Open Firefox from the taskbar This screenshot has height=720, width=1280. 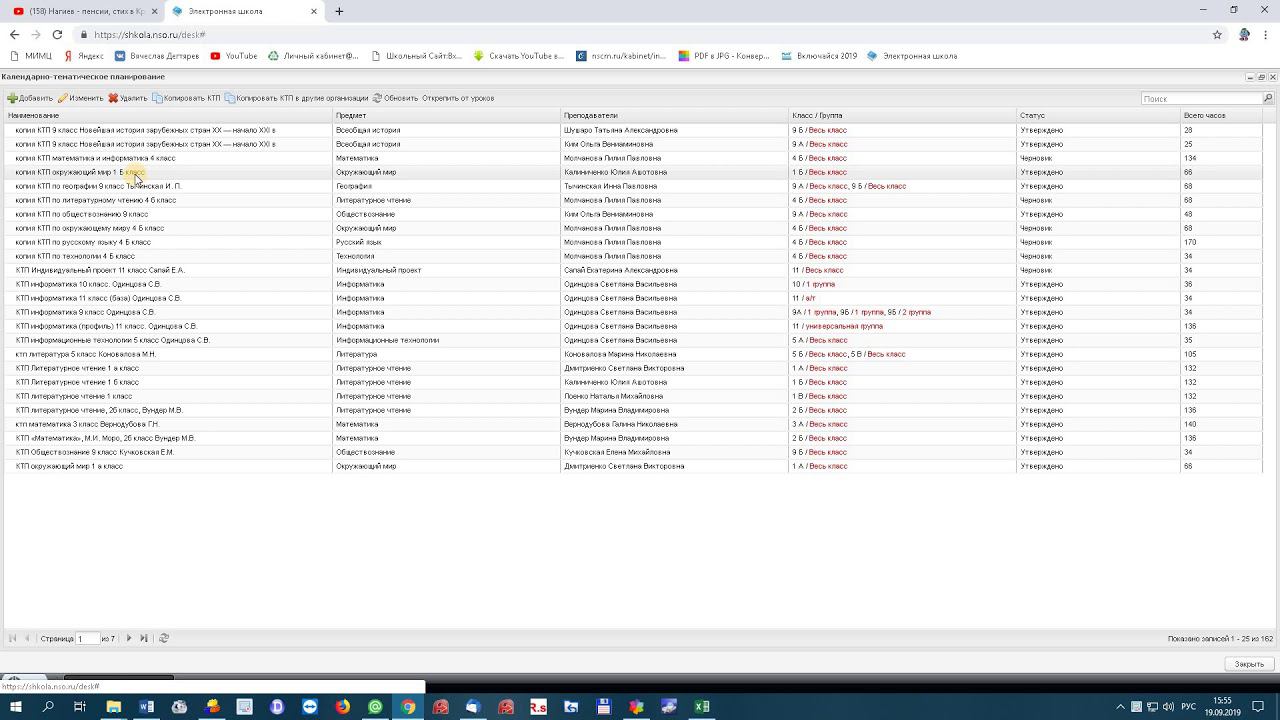[x=343, y=707]
